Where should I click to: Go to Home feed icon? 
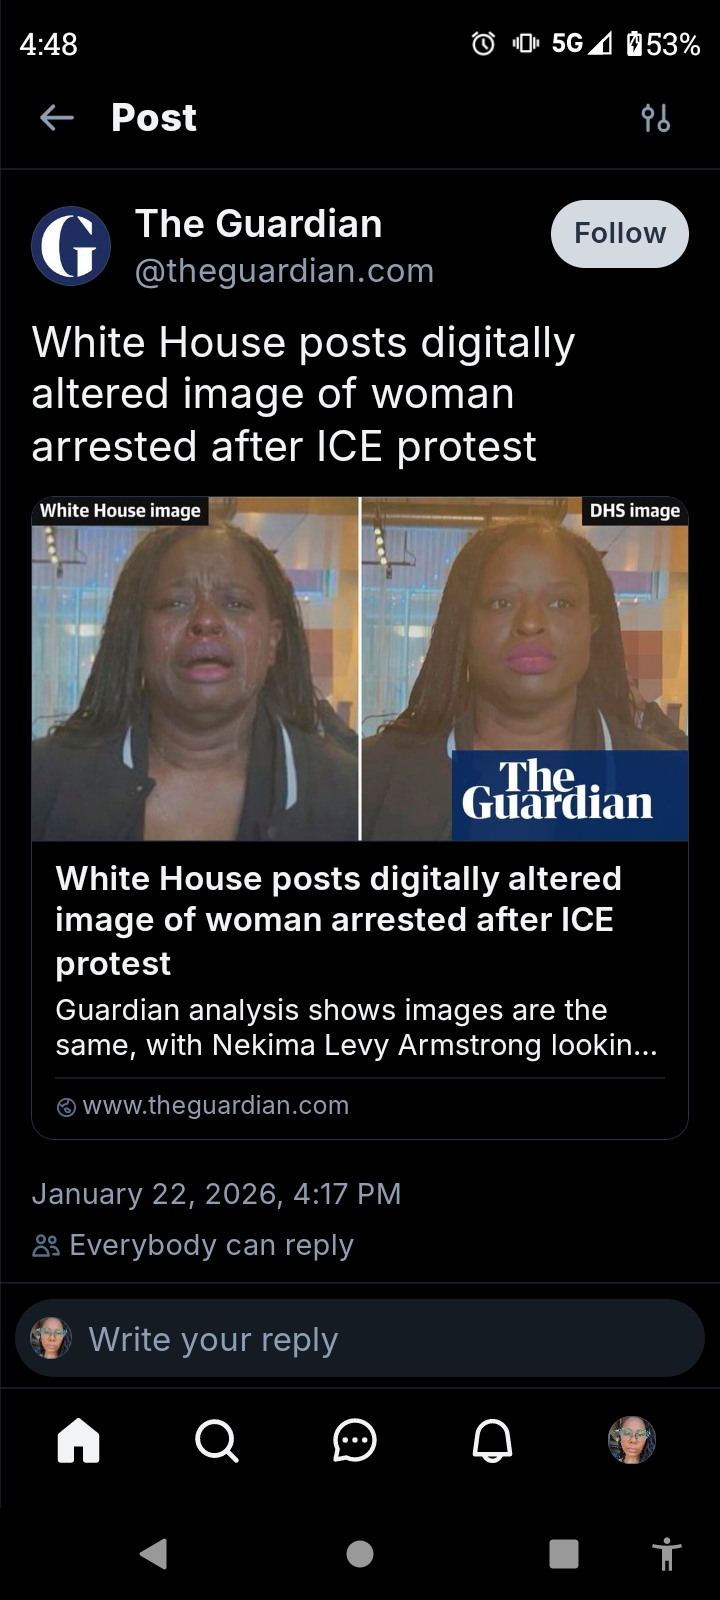79,1441
